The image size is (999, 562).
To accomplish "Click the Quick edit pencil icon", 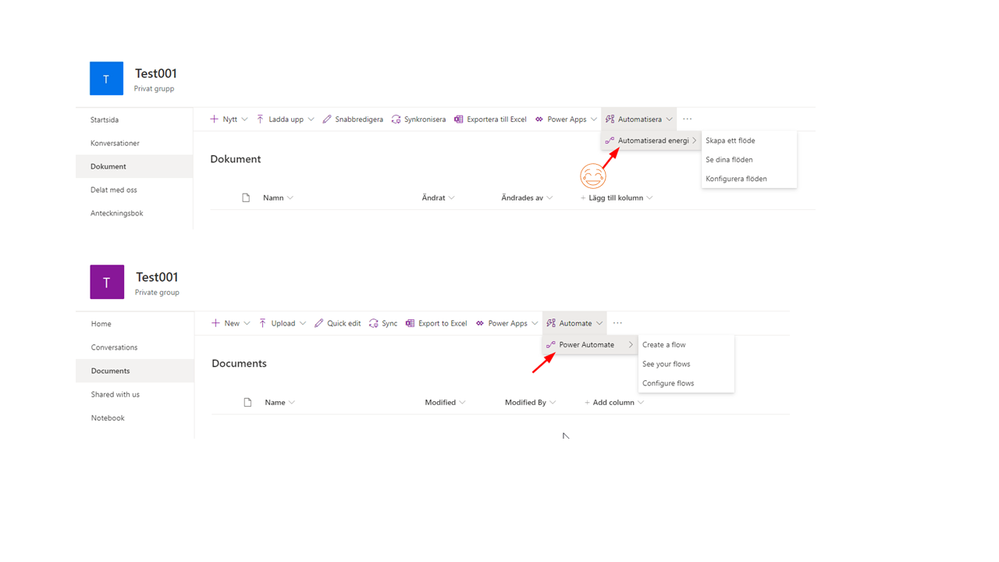I will [319, 323].
